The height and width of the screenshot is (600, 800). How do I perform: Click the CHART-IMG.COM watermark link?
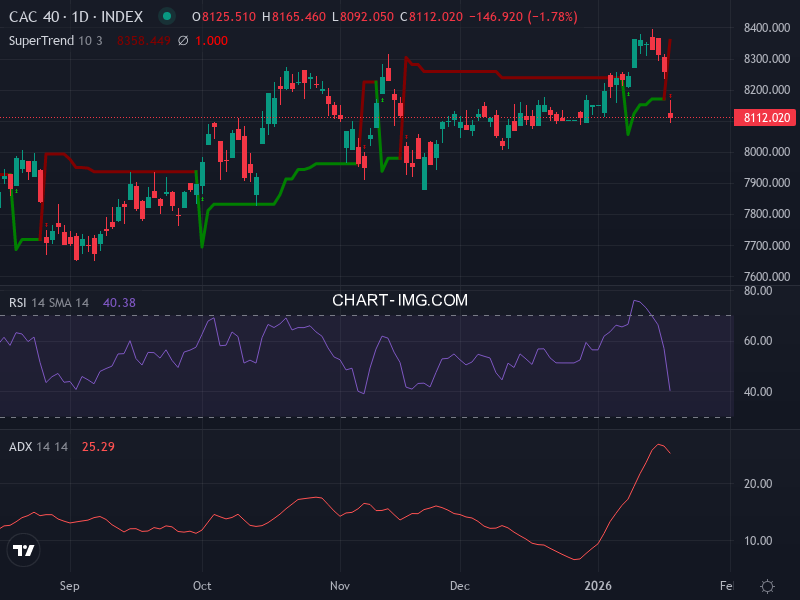point(399,299)
